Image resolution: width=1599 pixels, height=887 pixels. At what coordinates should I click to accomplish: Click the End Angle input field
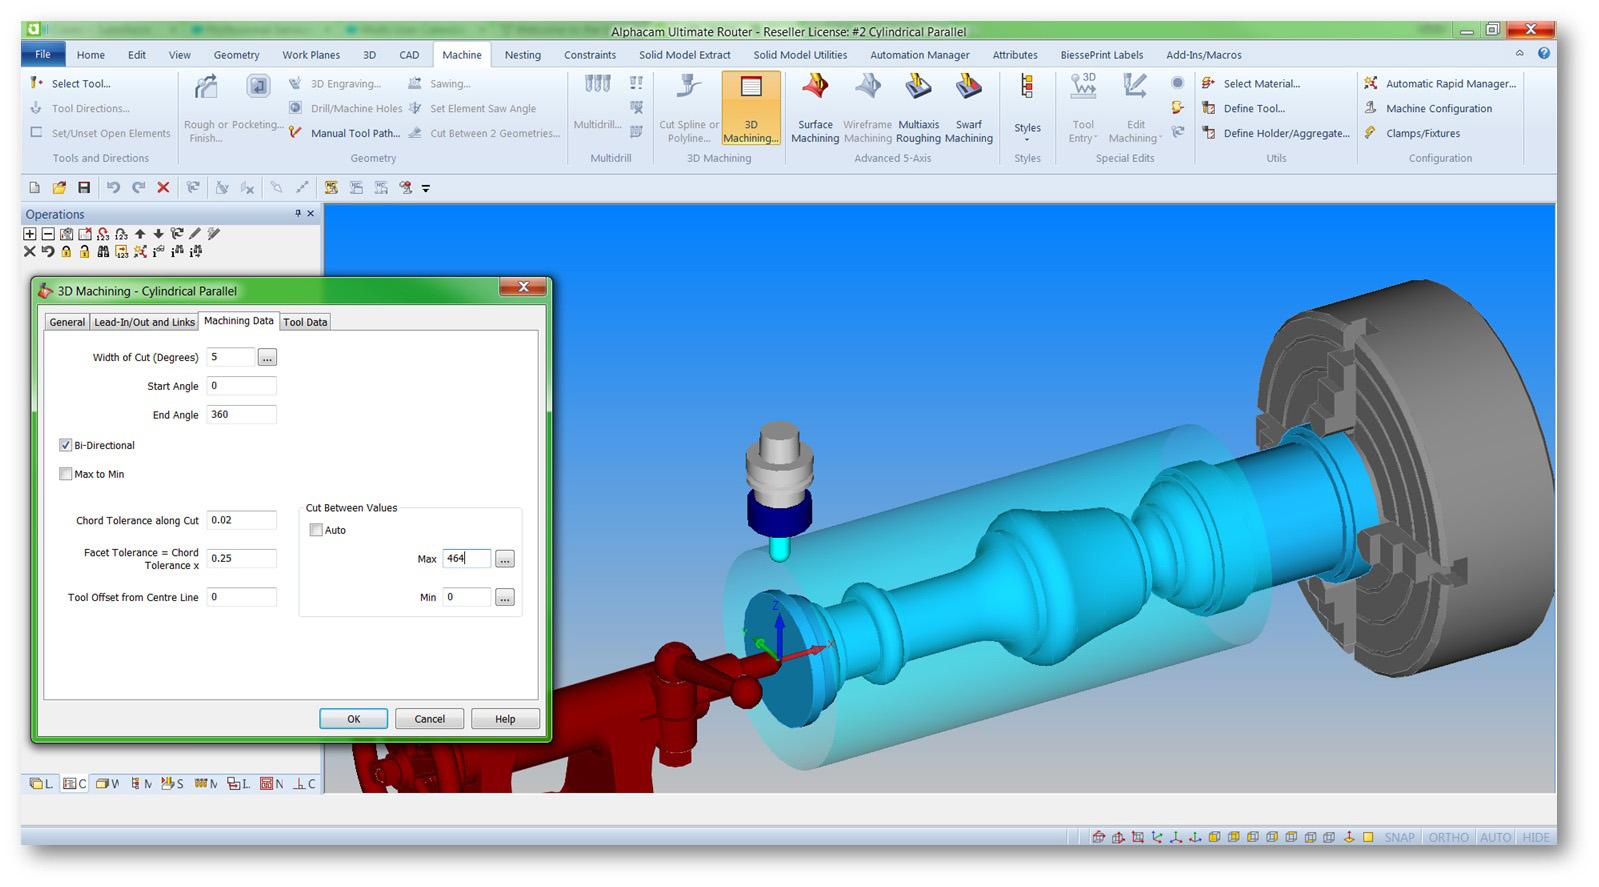coord(241,415)
